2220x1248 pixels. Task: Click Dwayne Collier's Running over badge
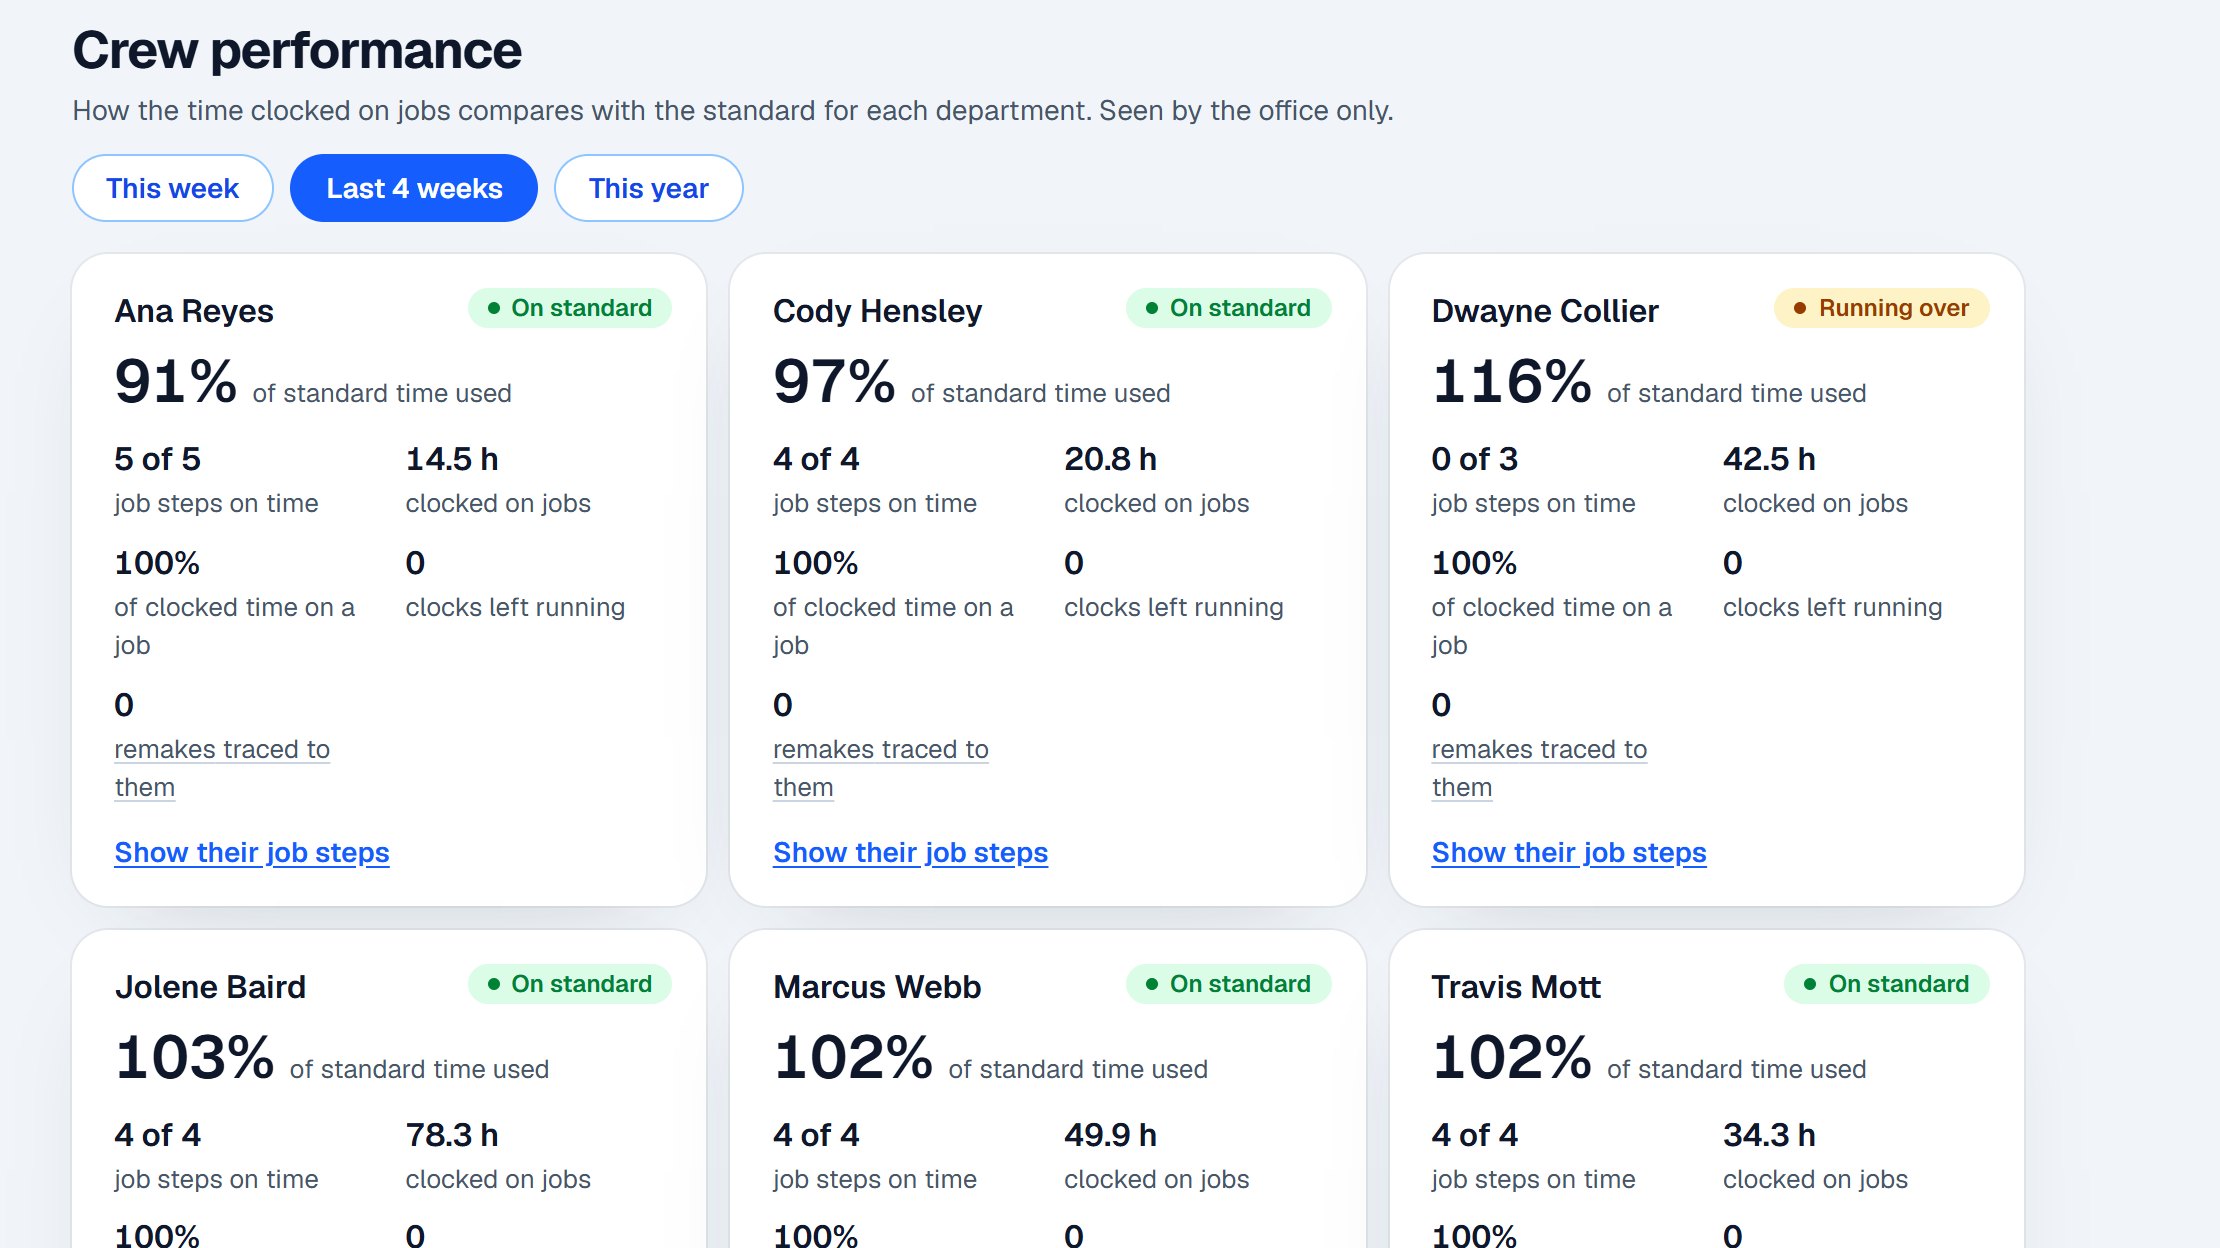tap(1882, 308)
